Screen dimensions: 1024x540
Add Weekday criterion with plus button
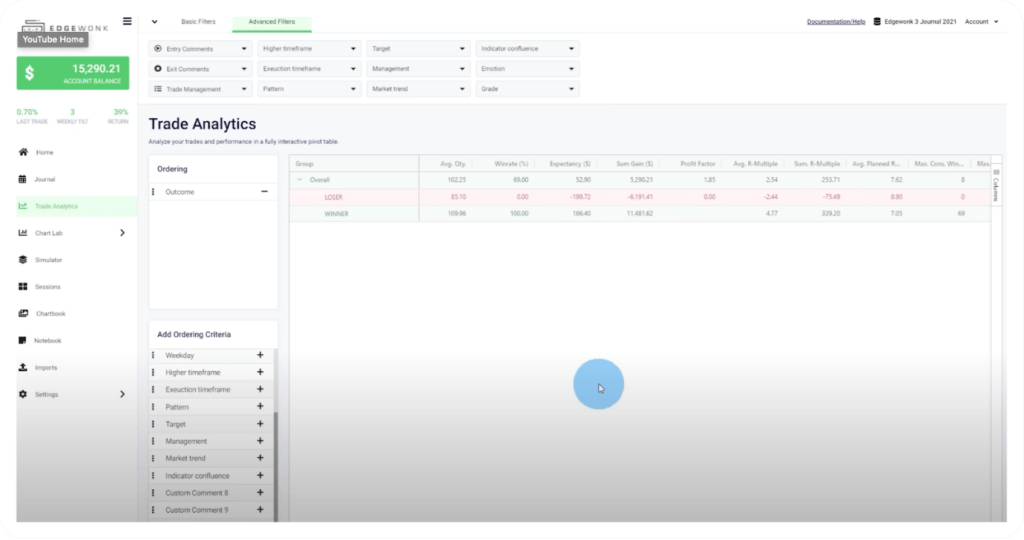[x=260, y=355]
